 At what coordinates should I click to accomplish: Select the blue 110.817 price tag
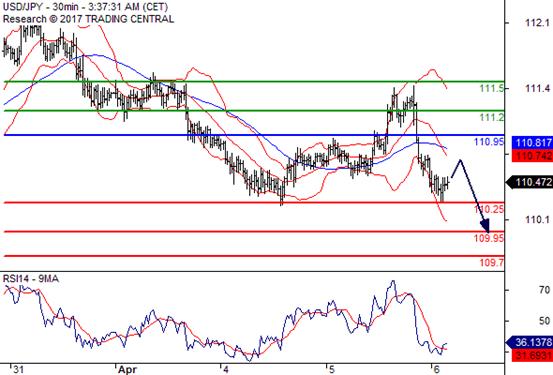click(x=533, y=143)
